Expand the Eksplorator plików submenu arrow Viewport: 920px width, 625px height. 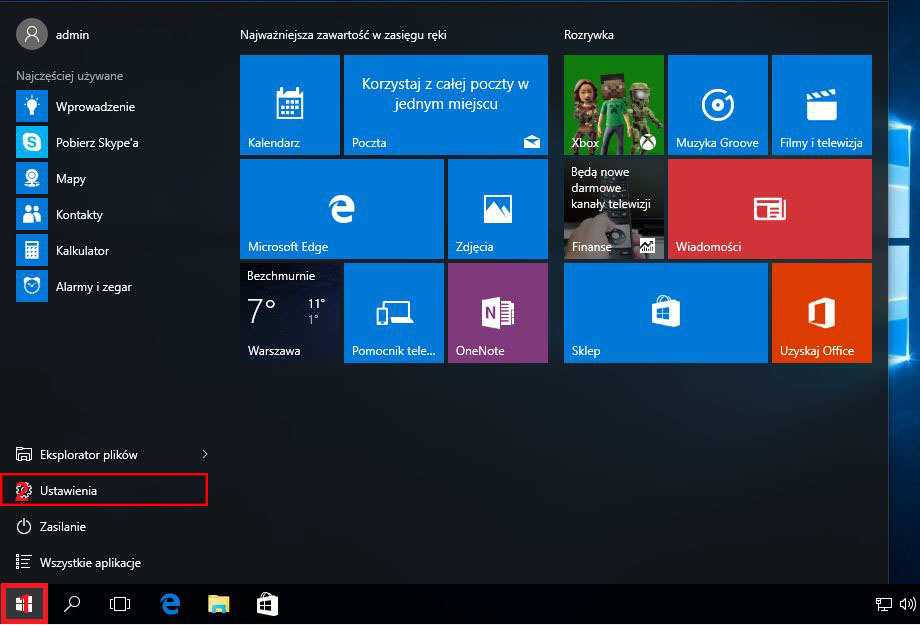pos(205,455)
